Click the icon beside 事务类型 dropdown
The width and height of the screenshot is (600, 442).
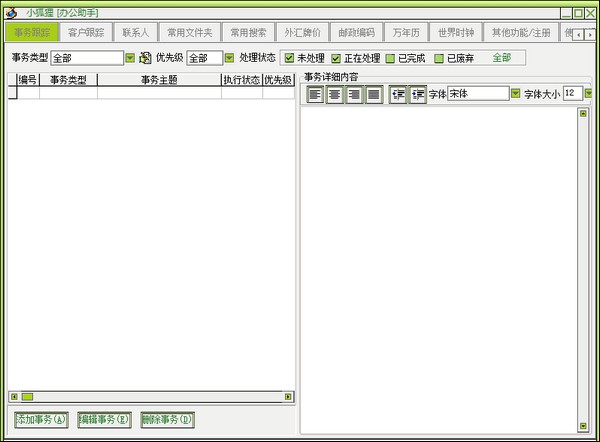[x=145, y=58]
